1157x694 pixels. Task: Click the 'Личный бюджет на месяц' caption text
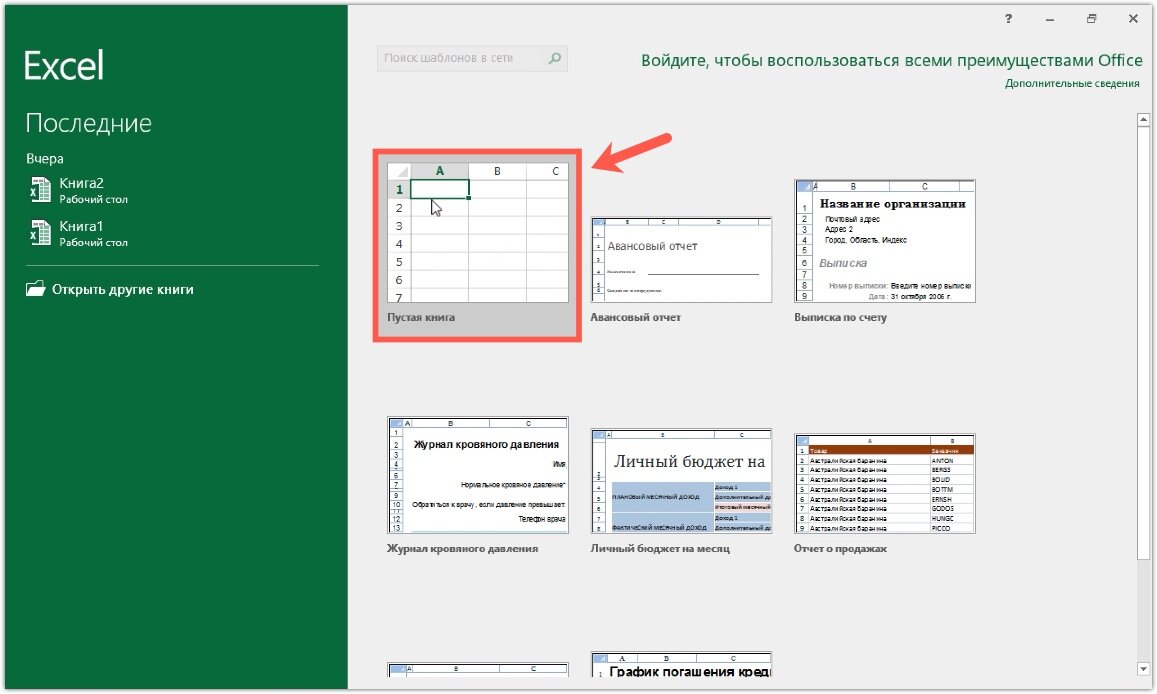pyautogui.click(x=660, y=549)
